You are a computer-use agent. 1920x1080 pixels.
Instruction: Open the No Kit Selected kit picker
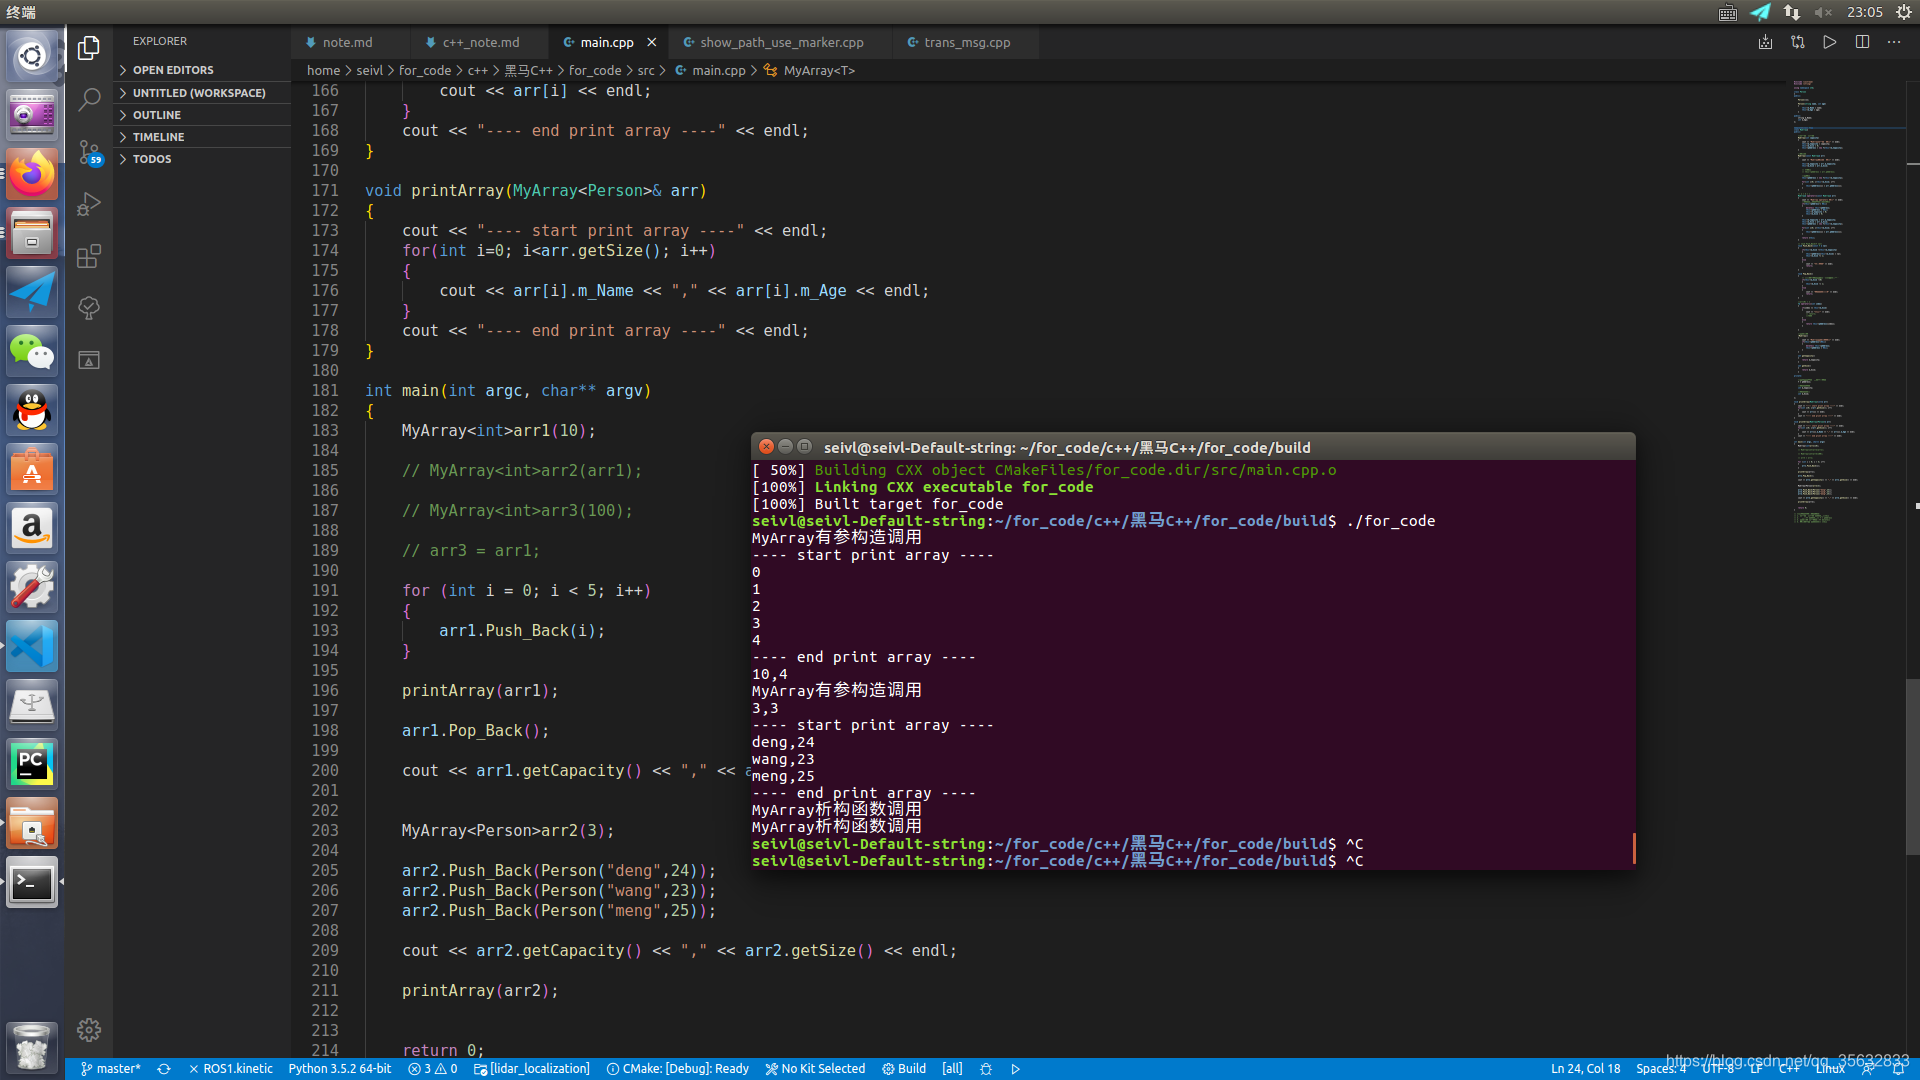[x=815, y=1069]
